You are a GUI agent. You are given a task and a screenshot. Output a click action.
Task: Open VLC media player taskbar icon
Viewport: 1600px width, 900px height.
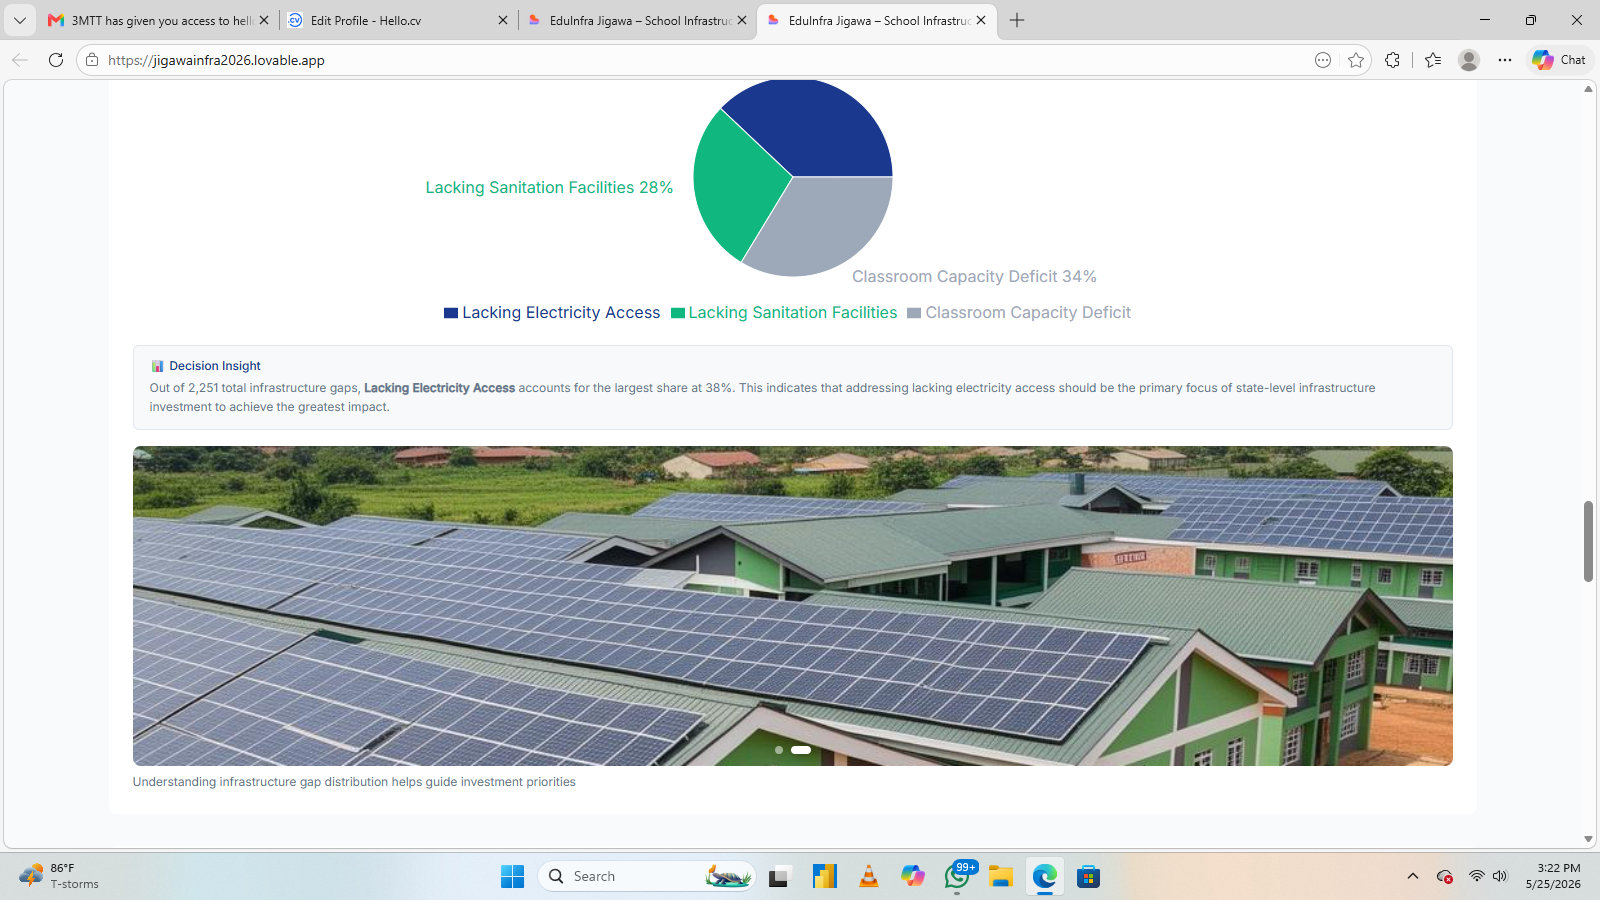[869, 877]
